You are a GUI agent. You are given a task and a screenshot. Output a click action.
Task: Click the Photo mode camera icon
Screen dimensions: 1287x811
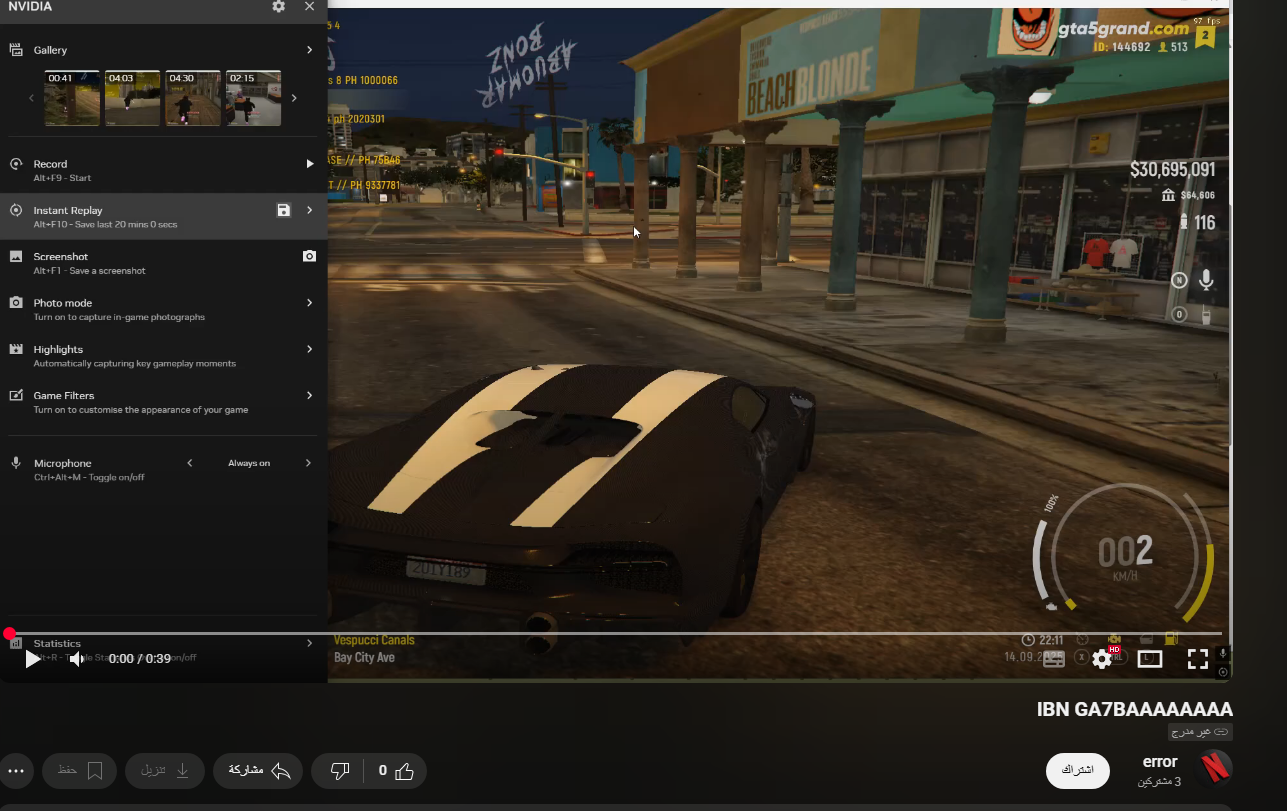click(16, 302)
